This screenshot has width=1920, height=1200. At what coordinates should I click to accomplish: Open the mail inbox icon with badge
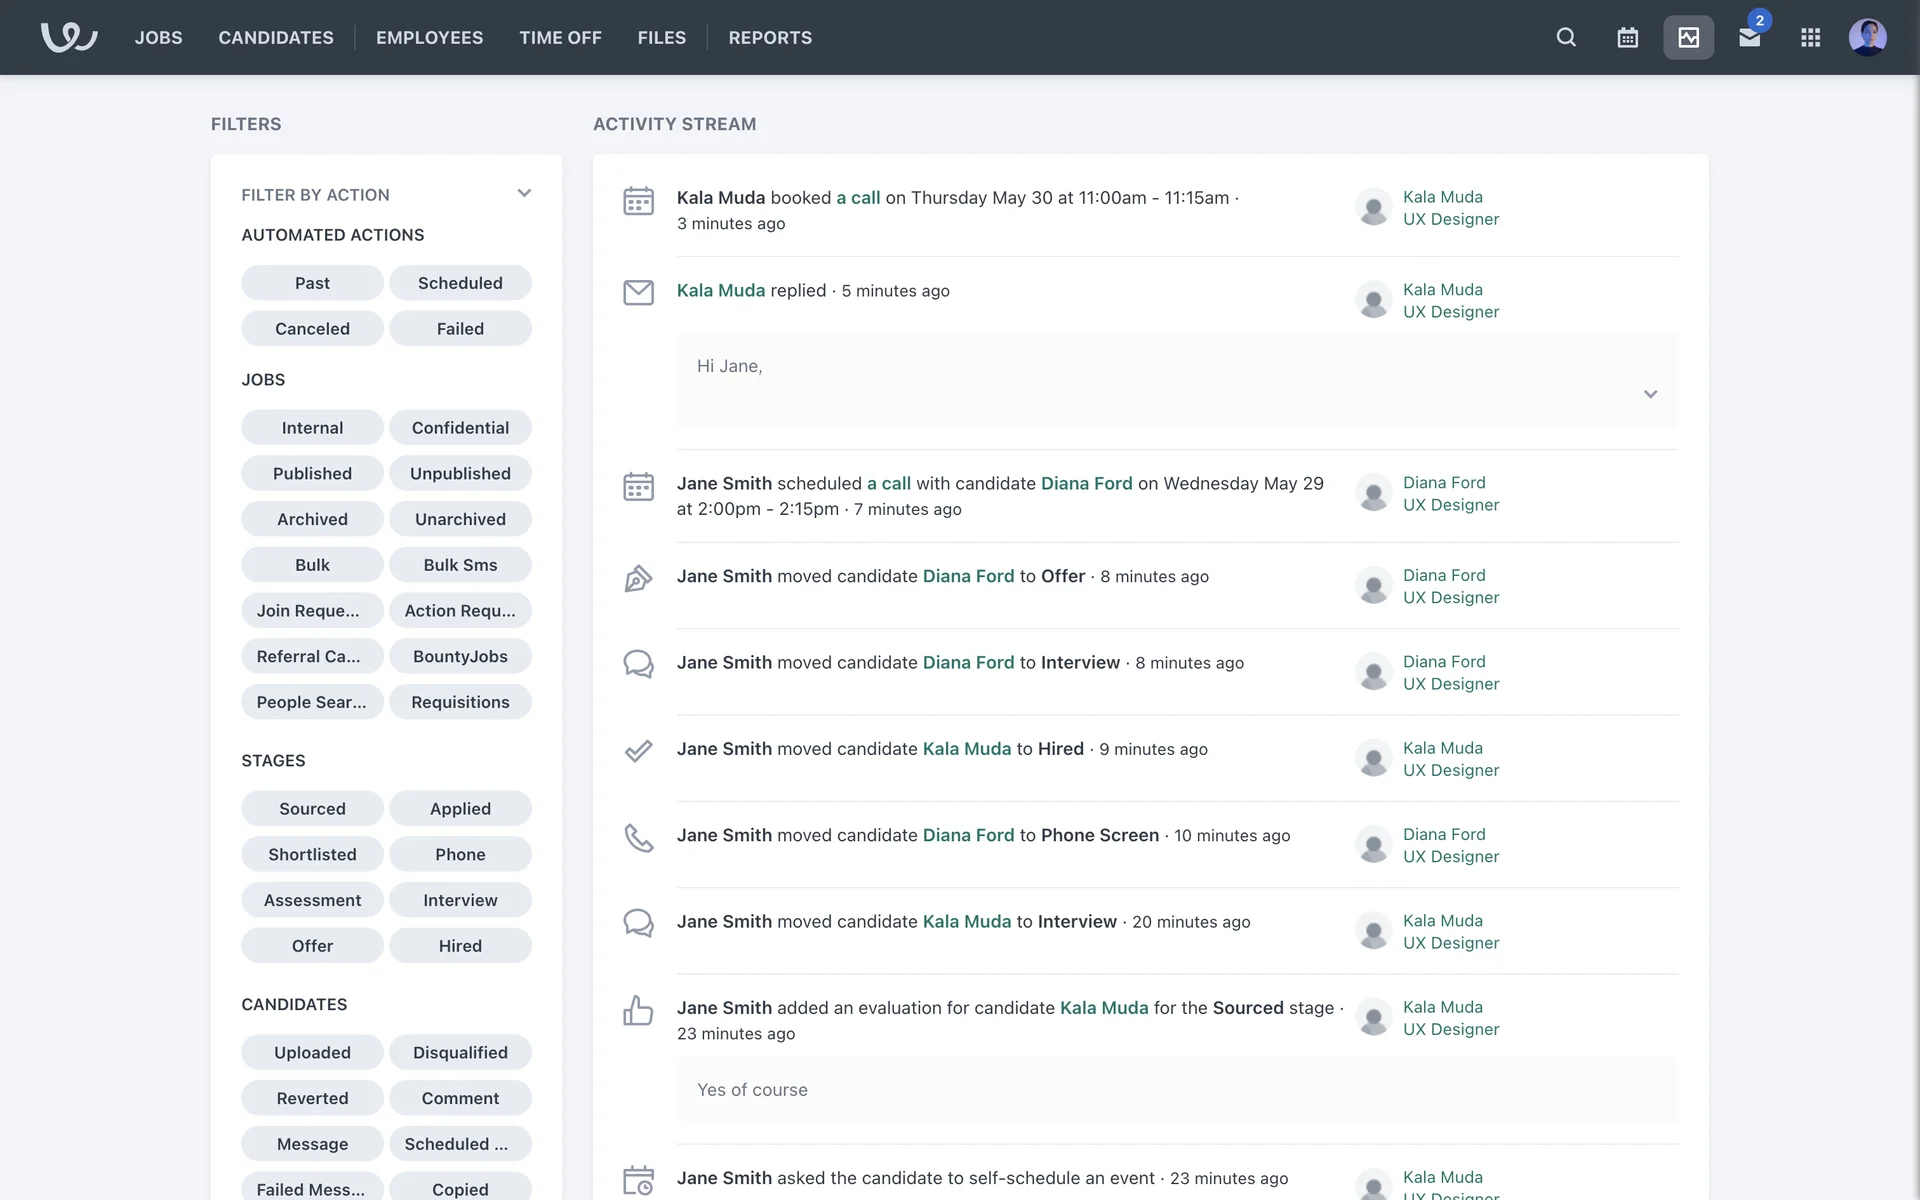[1749, 38]
